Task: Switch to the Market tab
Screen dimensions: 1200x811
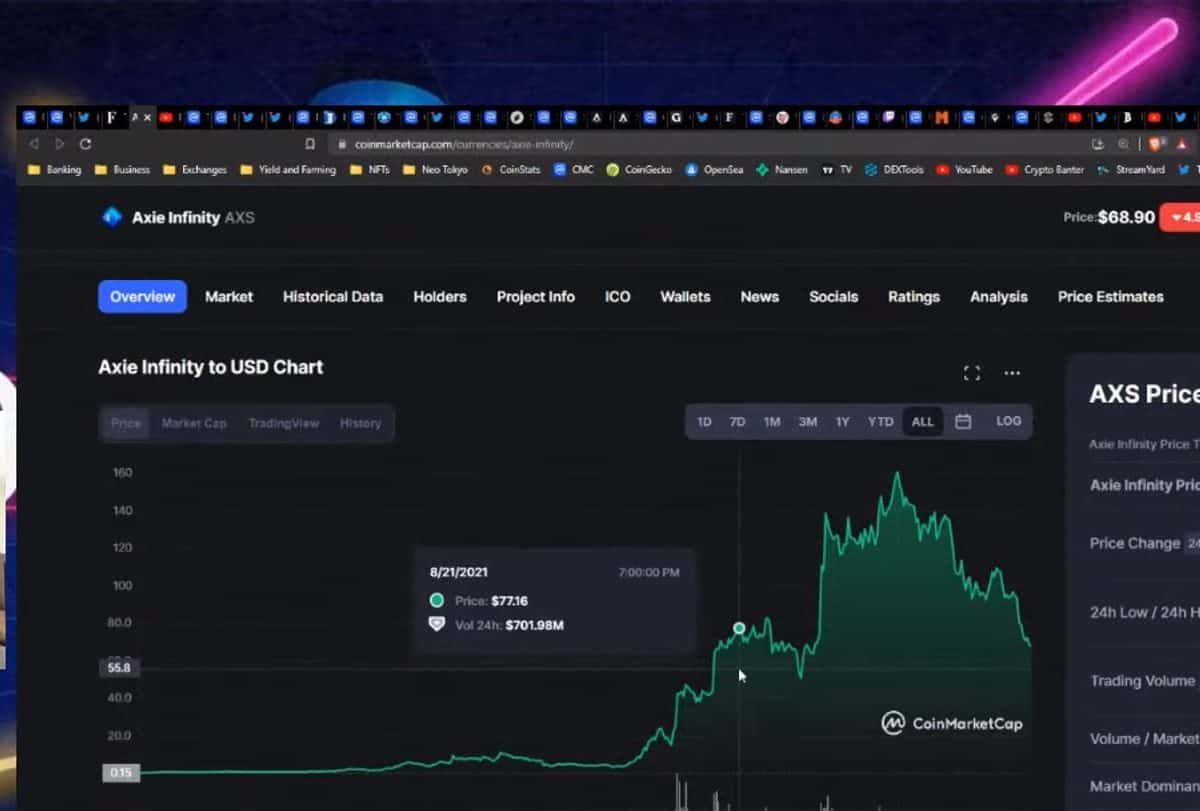Action: pos(229,296)
